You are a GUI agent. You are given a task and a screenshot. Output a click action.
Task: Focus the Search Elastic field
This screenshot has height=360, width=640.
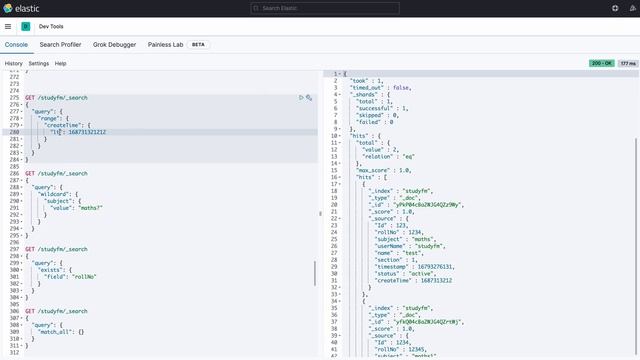coord(325,8)
